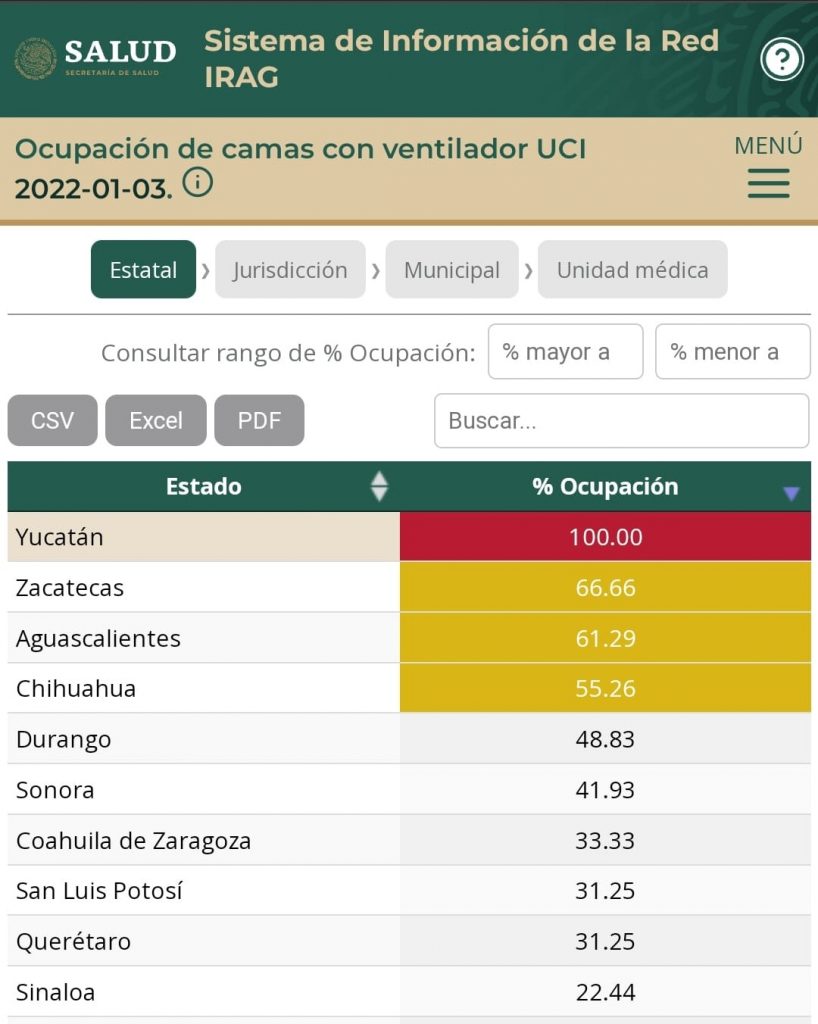
Task: Sort the Estado column with its arrows icon
Action: click(x=378, y=487)
